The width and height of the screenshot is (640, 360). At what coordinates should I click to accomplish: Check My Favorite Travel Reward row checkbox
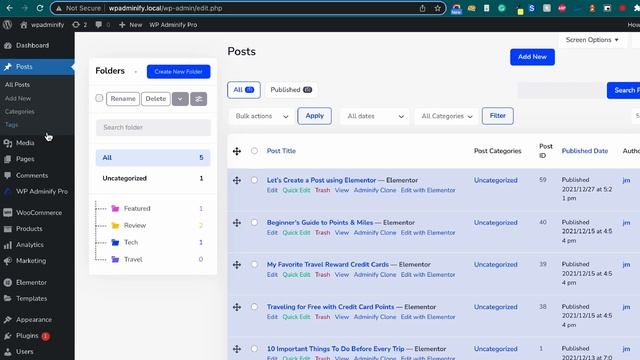point(254,264)
